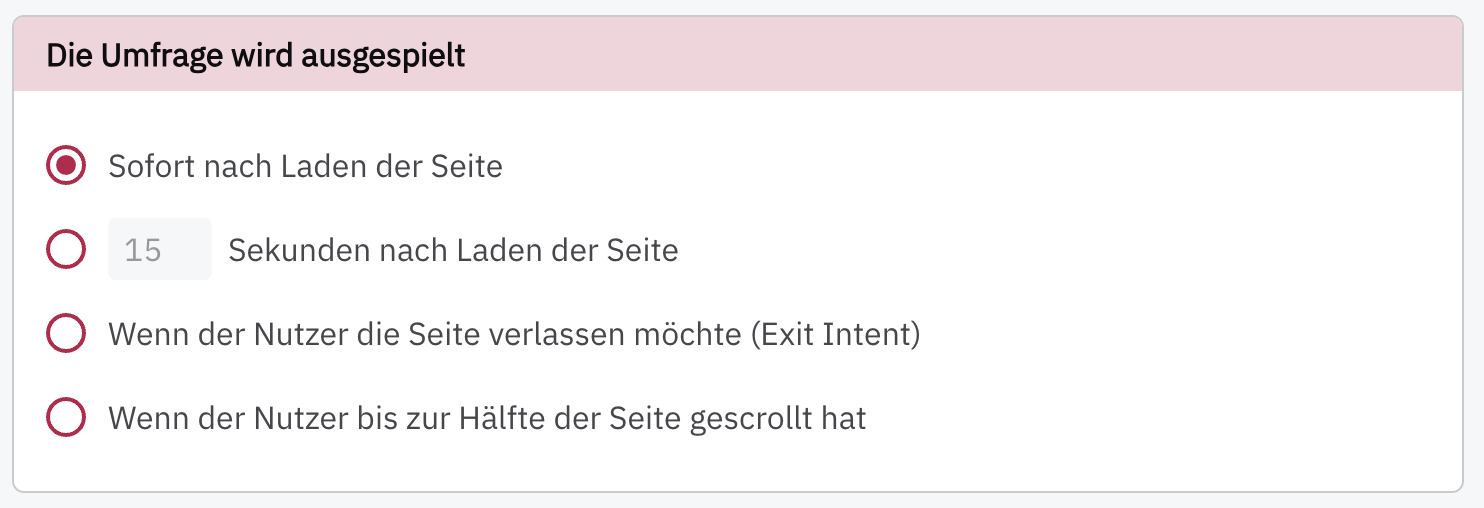This screenshot has width=1484, height=508.
Task: Choose the Exit Intent radio option
Action: [x=66, y=334]
